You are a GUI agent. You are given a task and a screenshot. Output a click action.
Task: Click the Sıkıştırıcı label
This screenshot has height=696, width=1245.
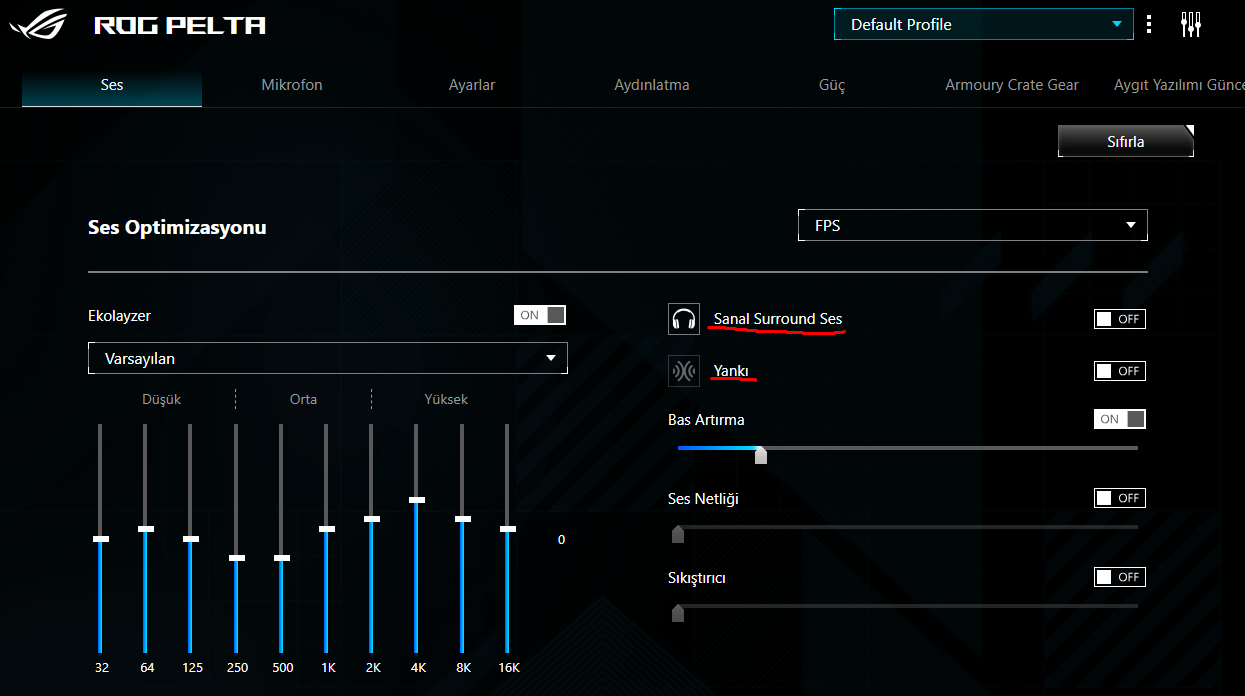point(696,577)
